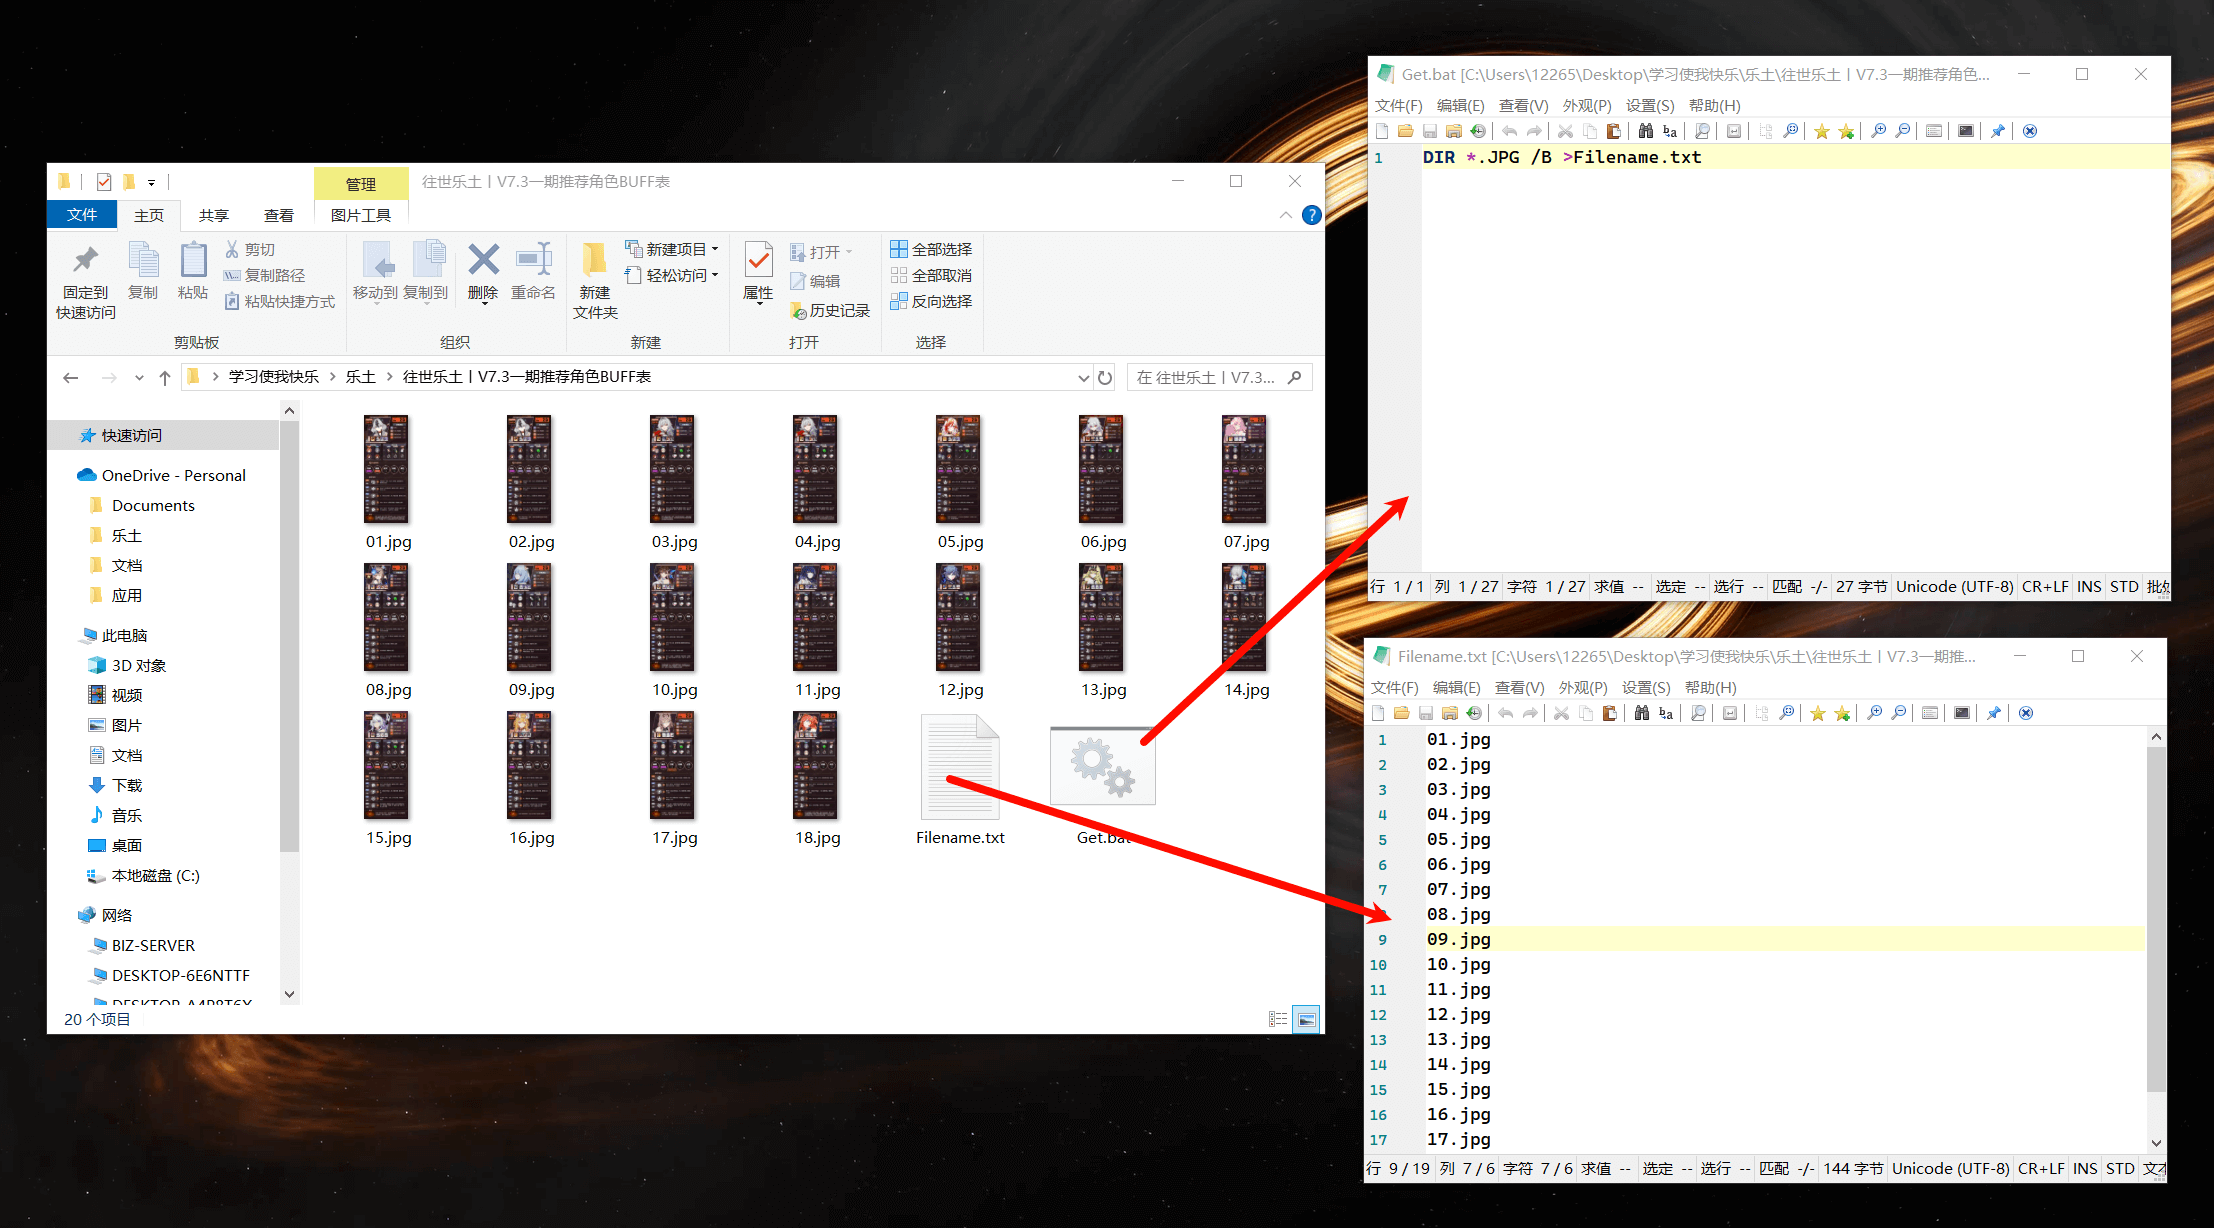Open New item (新建项目) dropdown

click(672, 249)
